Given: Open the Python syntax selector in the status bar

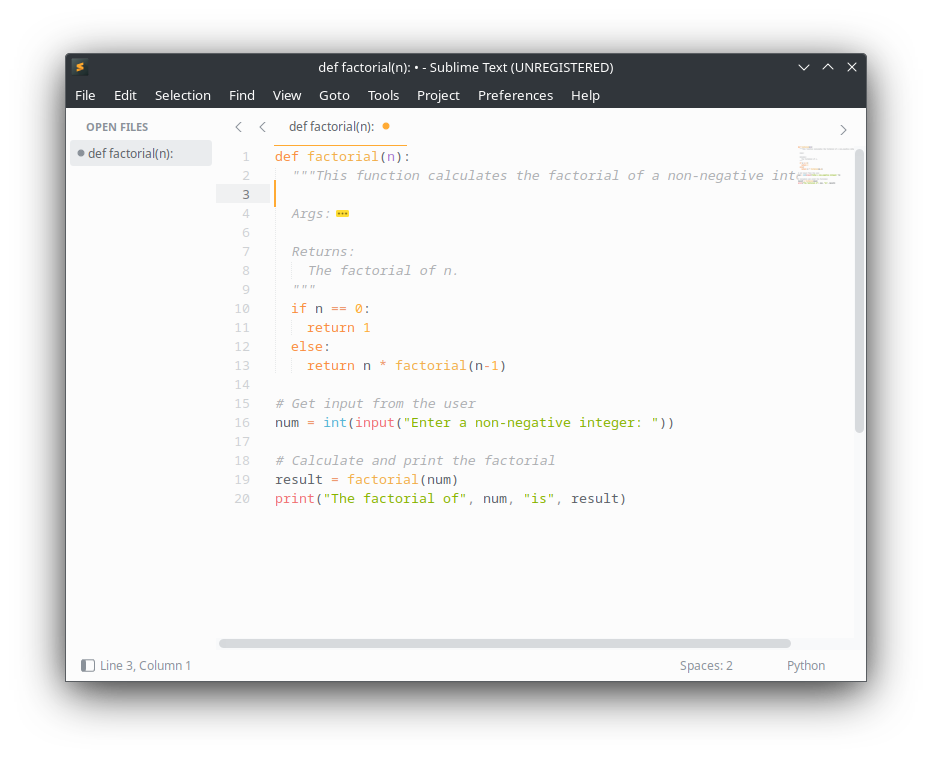Looking at the screenshot, I should point(806,665).
